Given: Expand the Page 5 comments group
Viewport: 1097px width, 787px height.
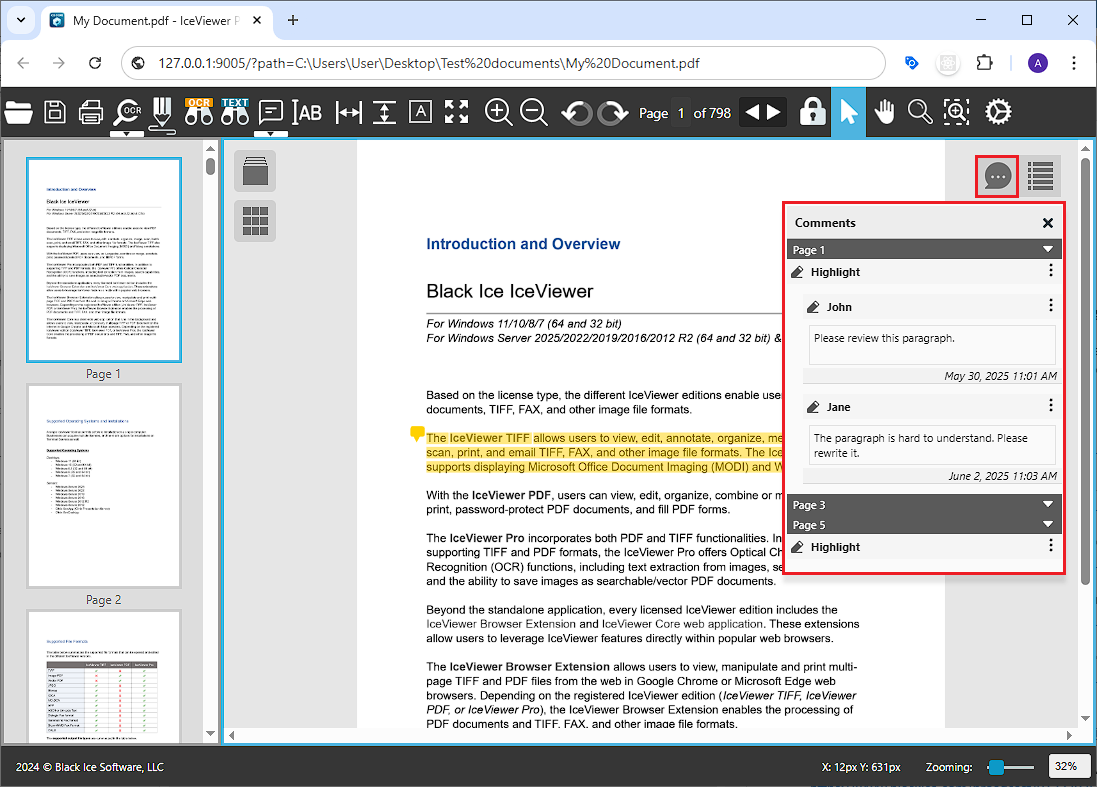Looking at the screenshot, I should coord(1047,525).
